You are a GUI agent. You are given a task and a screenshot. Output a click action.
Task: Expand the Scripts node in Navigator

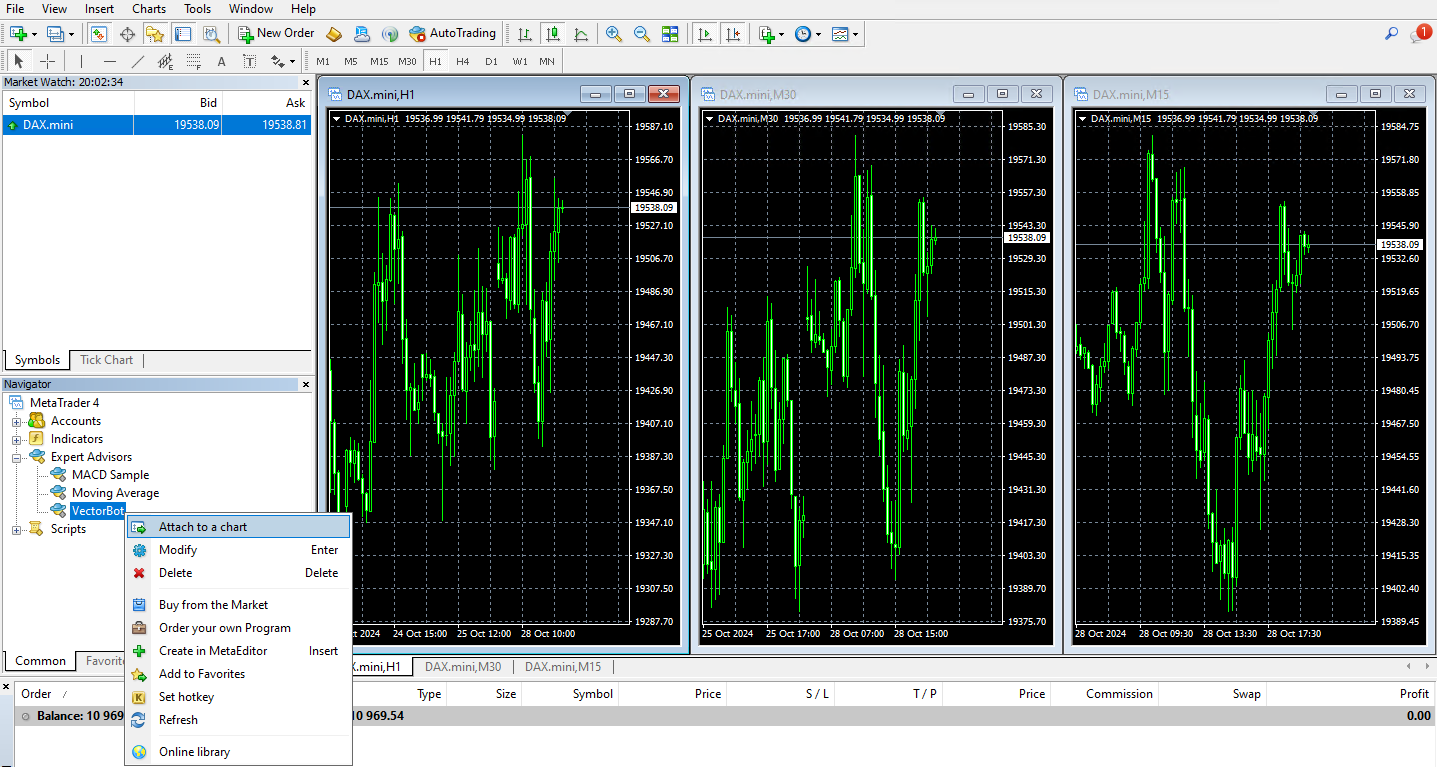16,529
